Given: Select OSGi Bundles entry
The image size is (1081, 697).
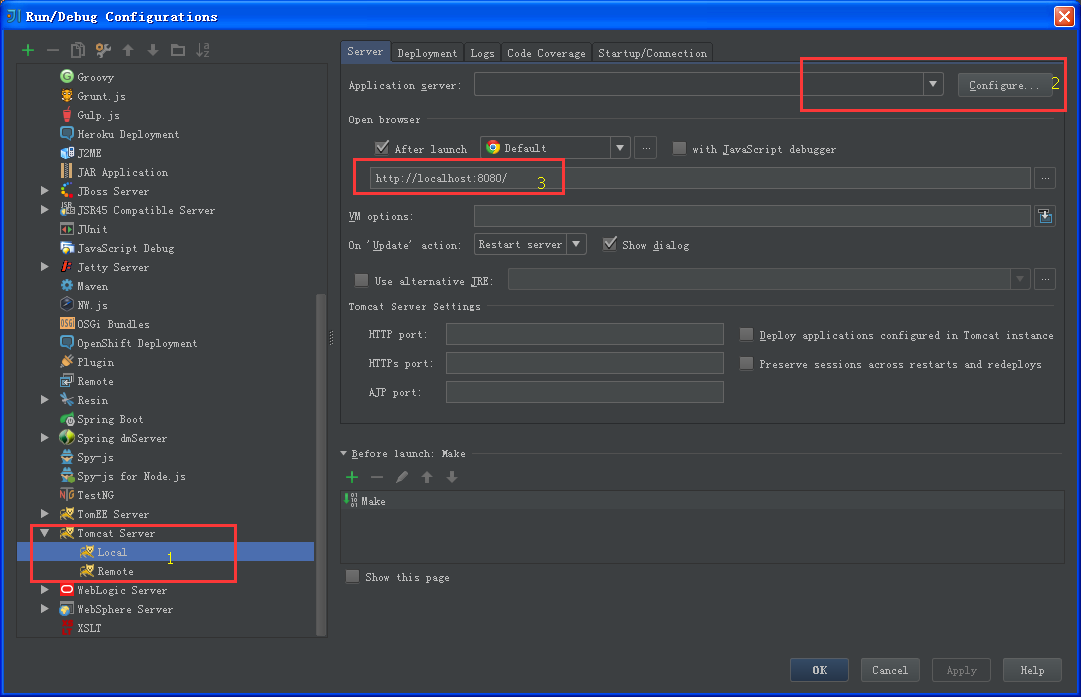Looking at the screenshot, I should point(113,324).
